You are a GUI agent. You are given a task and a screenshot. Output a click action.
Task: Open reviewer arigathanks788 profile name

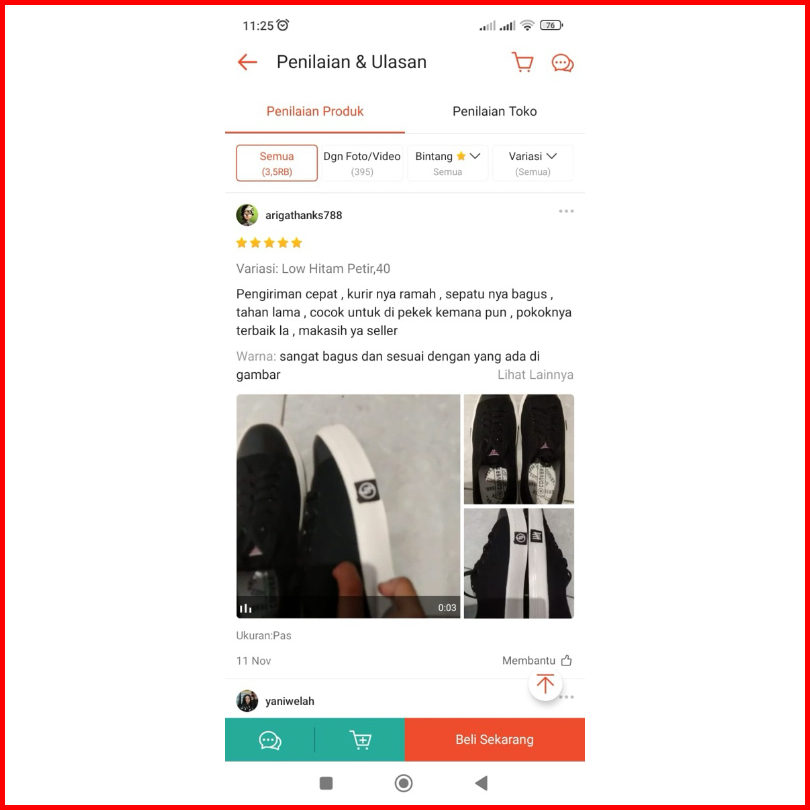point(304,215)
